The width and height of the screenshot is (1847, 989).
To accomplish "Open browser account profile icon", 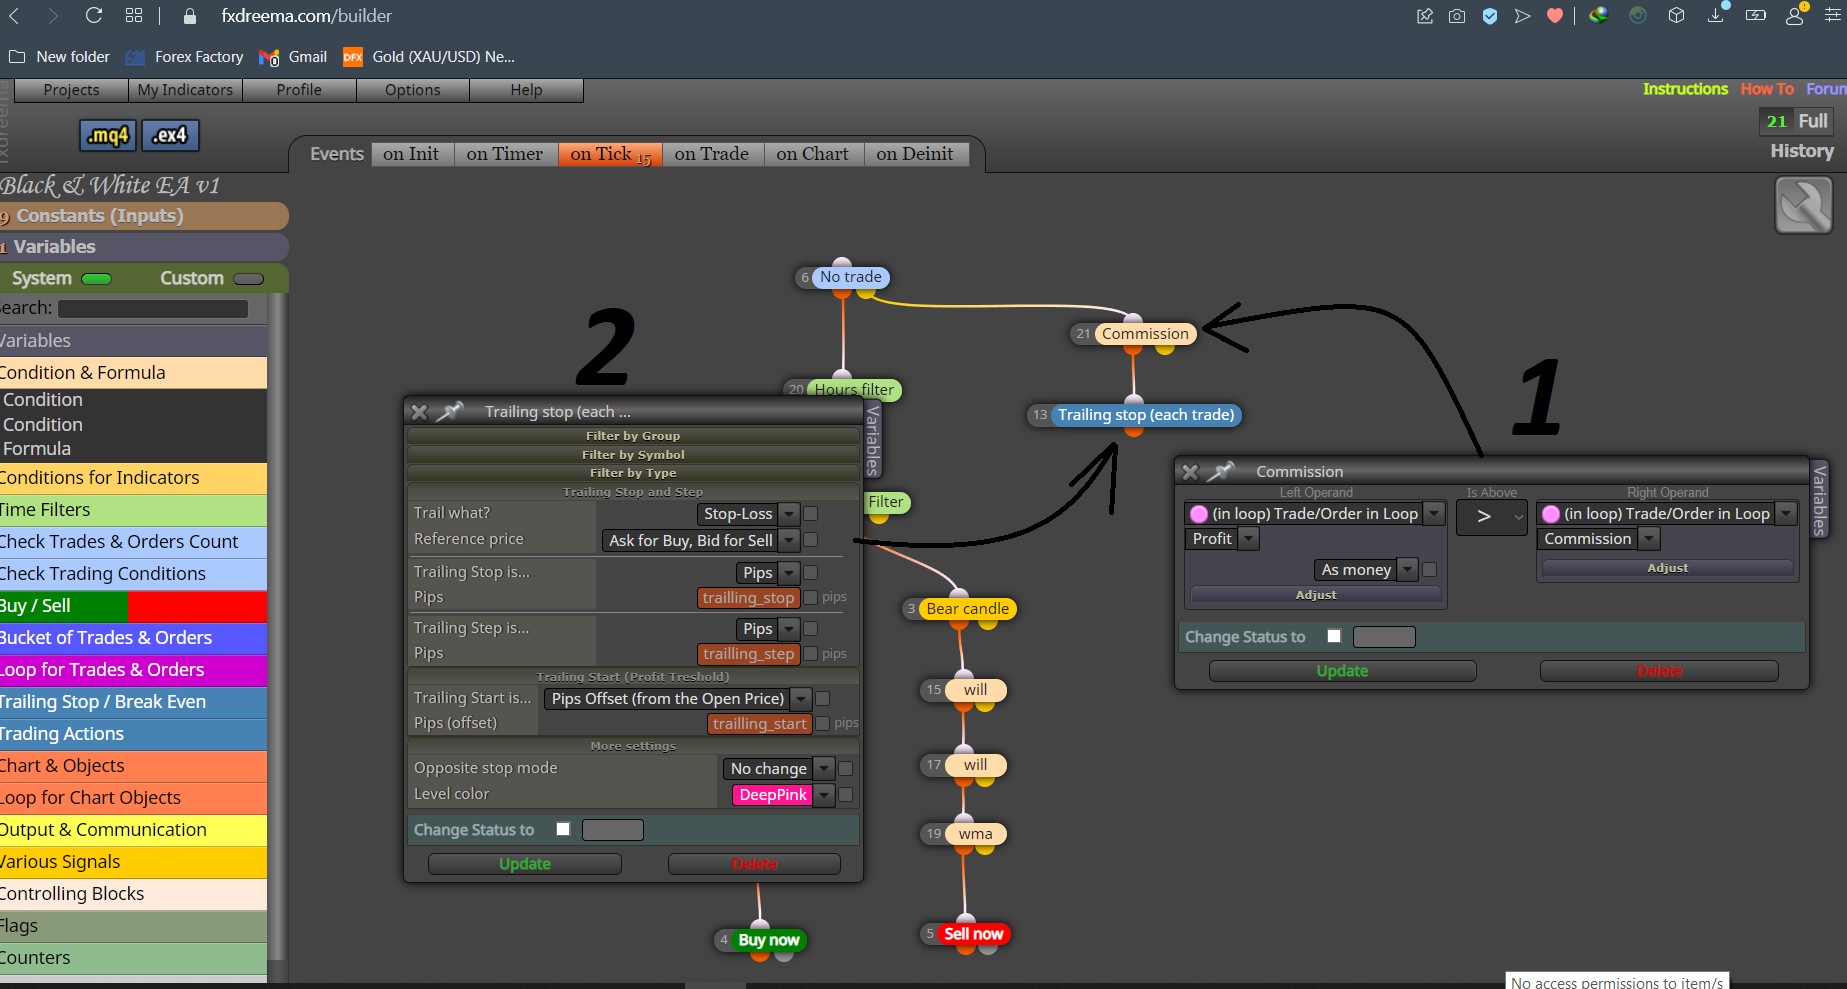I will pos(1795,16).
